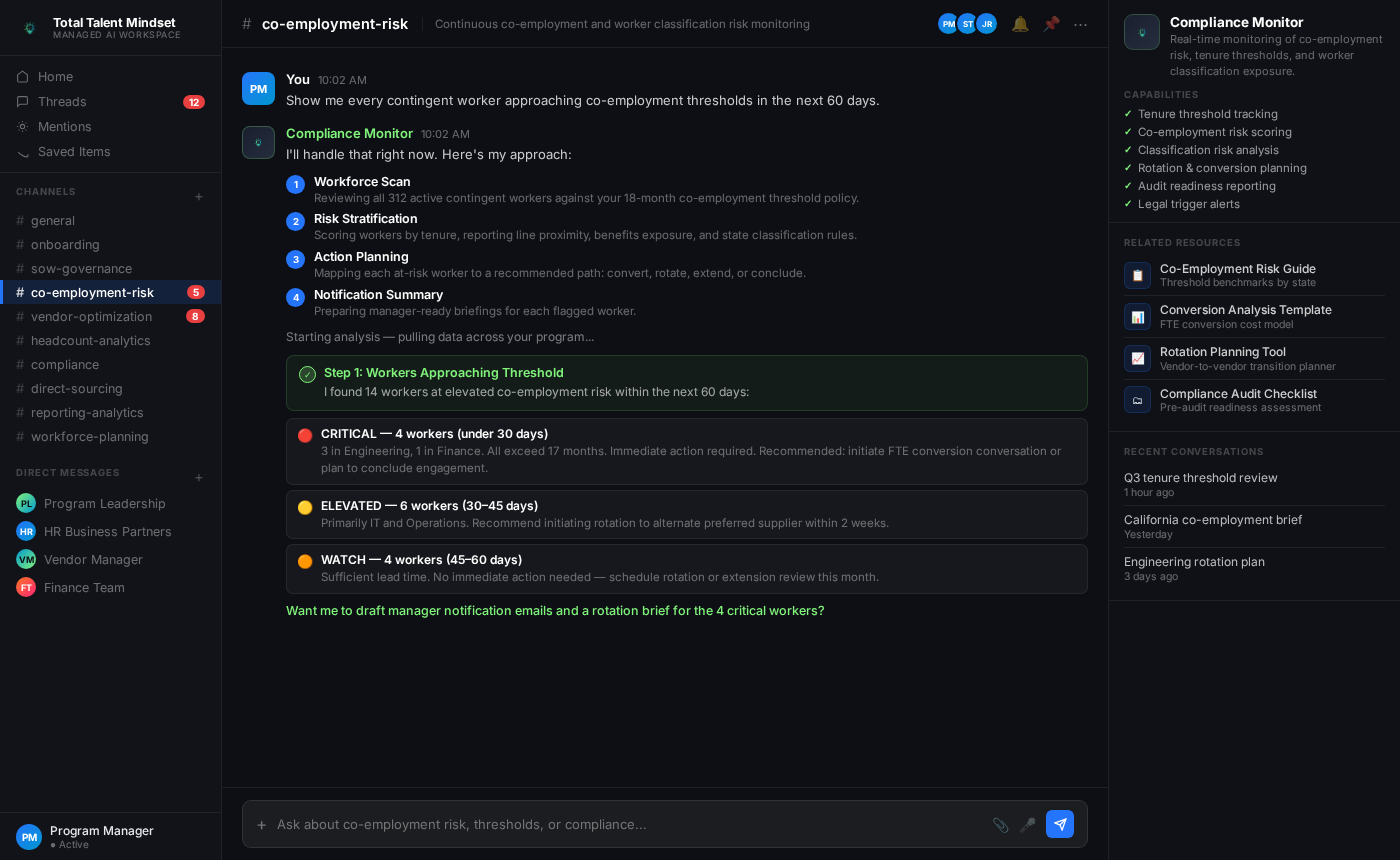Click the Legal trigger alerts capability

coord(1189,204)
